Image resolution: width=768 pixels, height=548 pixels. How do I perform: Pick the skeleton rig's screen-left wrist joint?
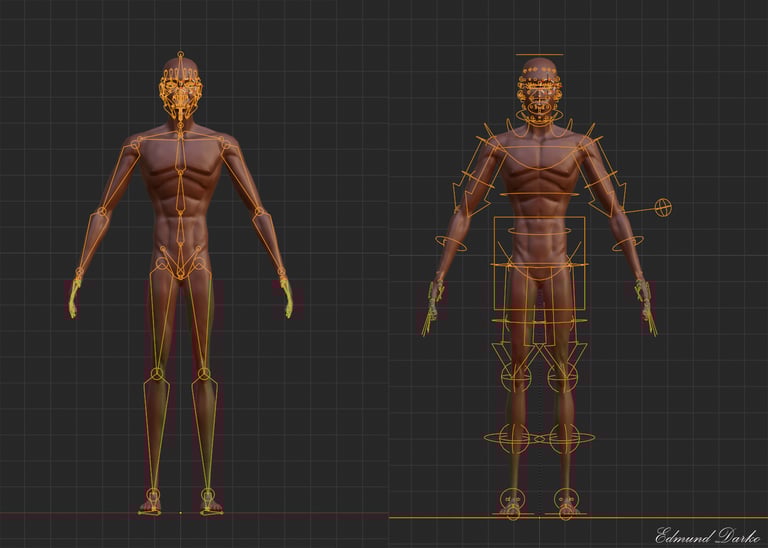pos(79,271)
